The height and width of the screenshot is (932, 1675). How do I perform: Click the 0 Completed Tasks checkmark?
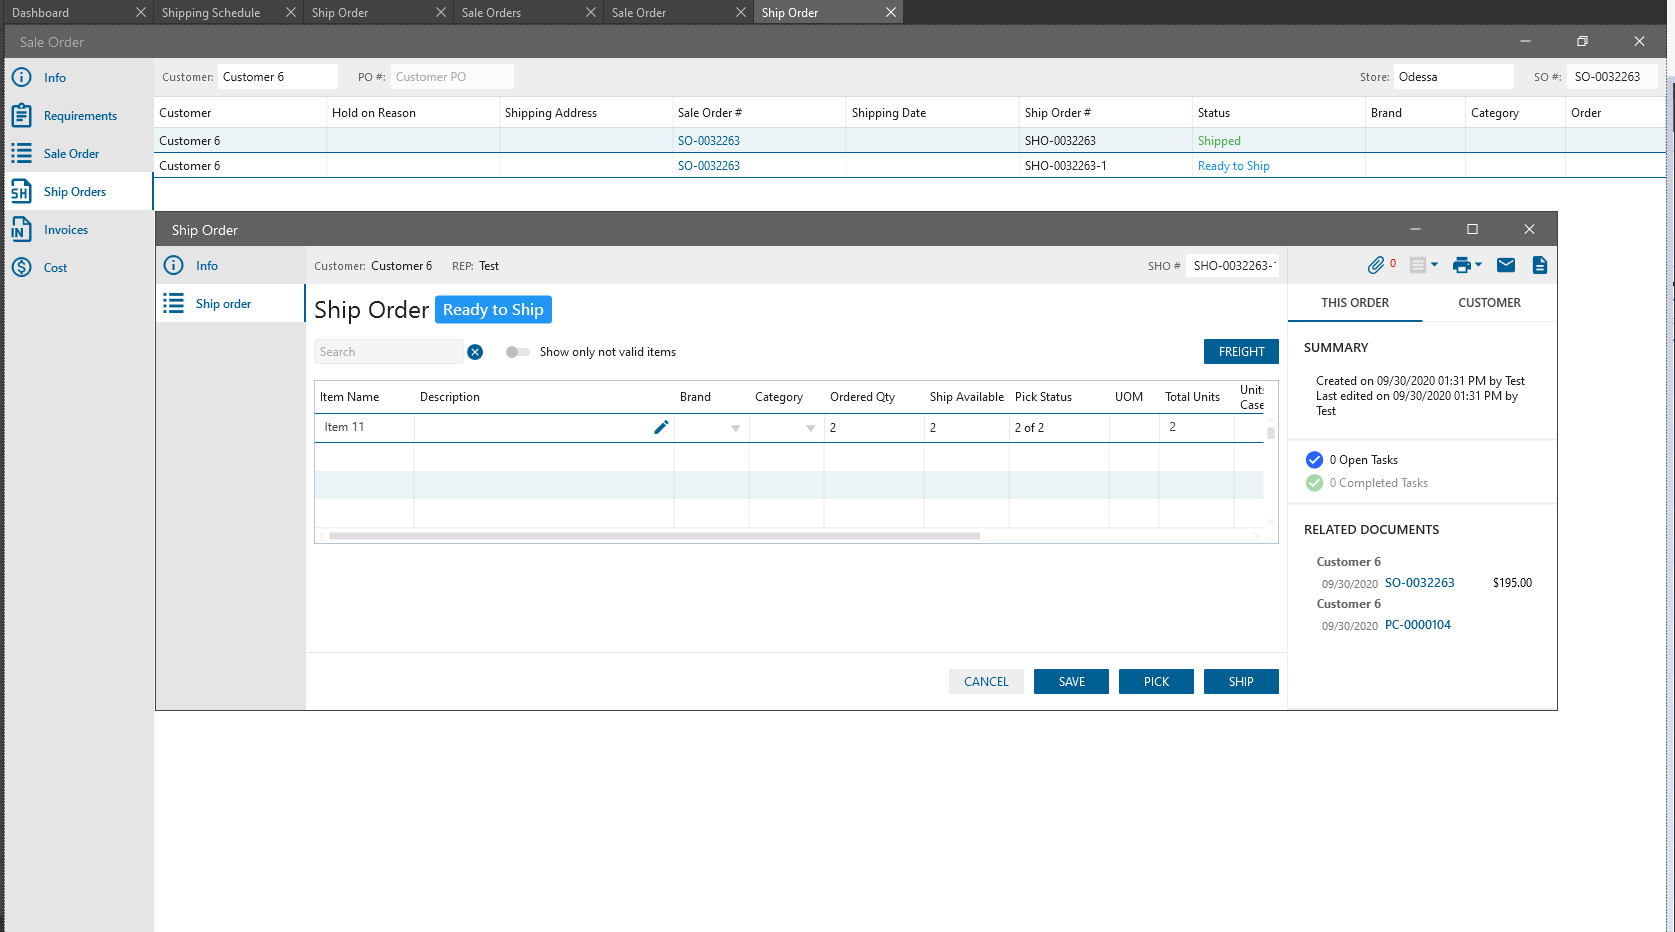pos(1314,483)
